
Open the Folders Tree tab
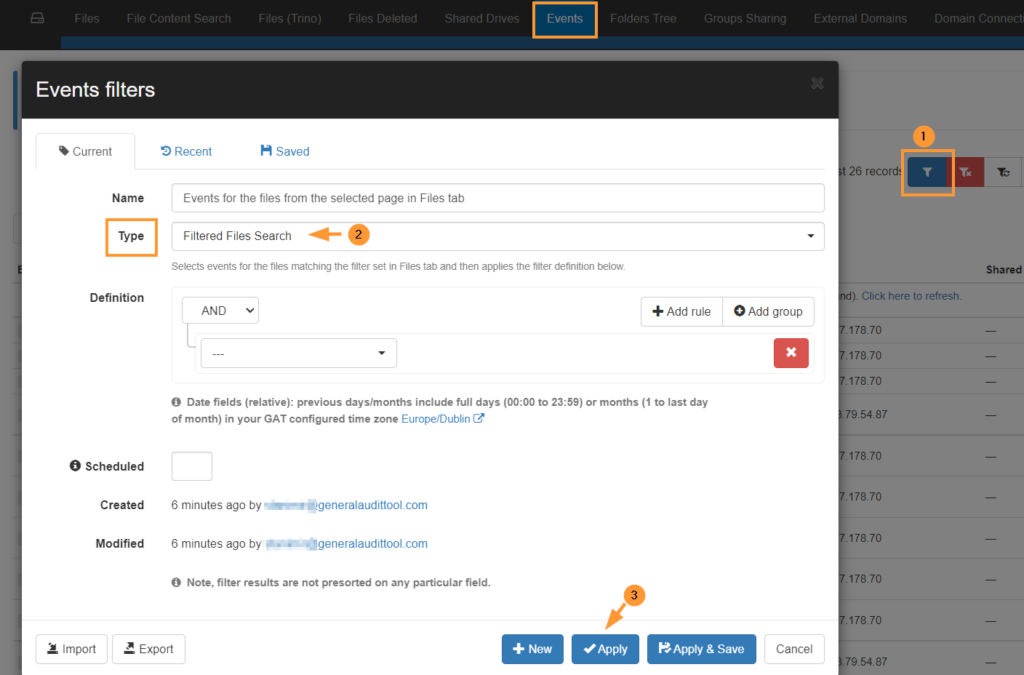(x=642, y=18)
